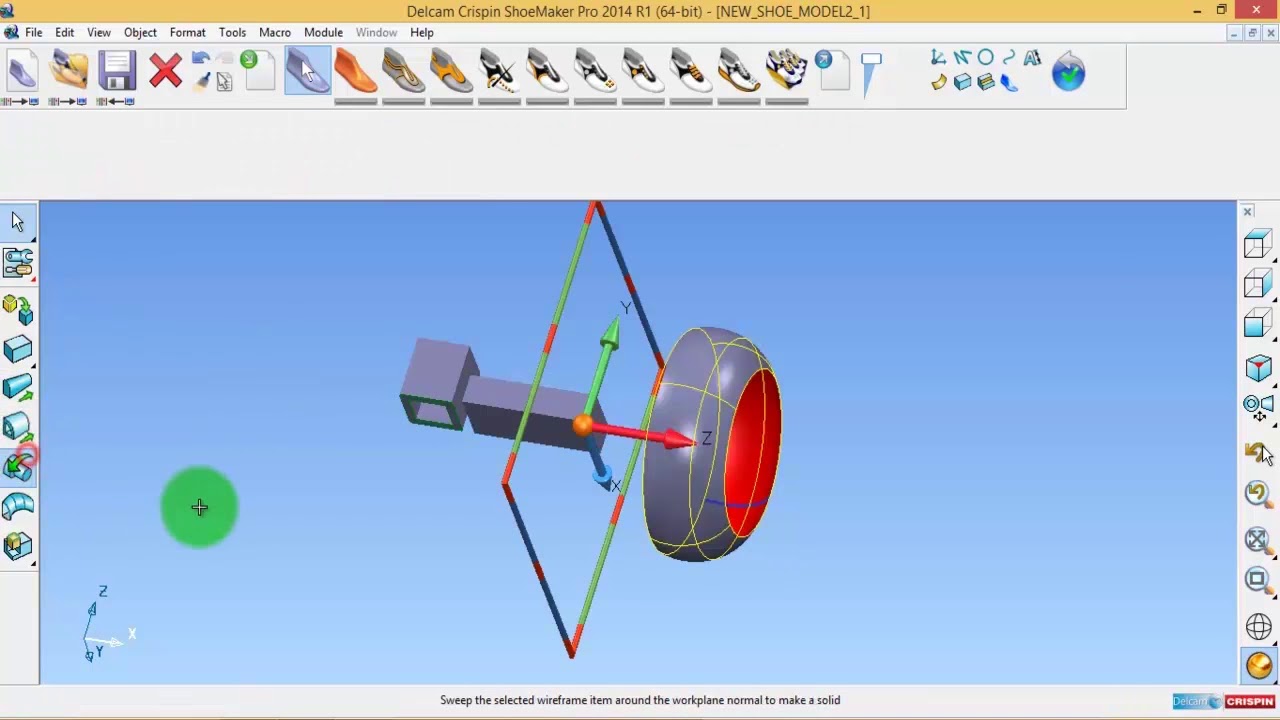Click the grey shoe with yellow lines icon
The height and width of the screenshot is (720, 1280).
(404, 72)
